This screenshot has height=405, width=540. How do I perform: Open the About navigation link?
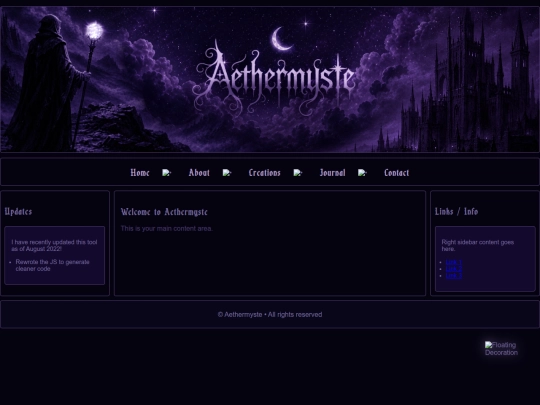[x=199, y=173]
